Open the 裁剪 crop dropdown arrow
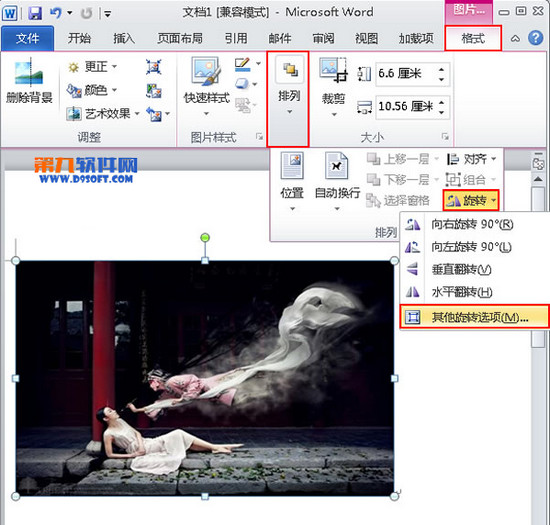The width and height of the screenshot is (550, 525). pyautogui.click(x=334, y=114)
